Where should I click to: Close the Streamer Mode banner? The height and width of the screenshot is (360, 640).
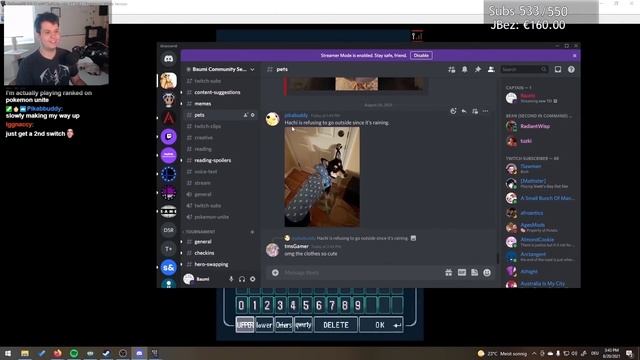[574, 56]
